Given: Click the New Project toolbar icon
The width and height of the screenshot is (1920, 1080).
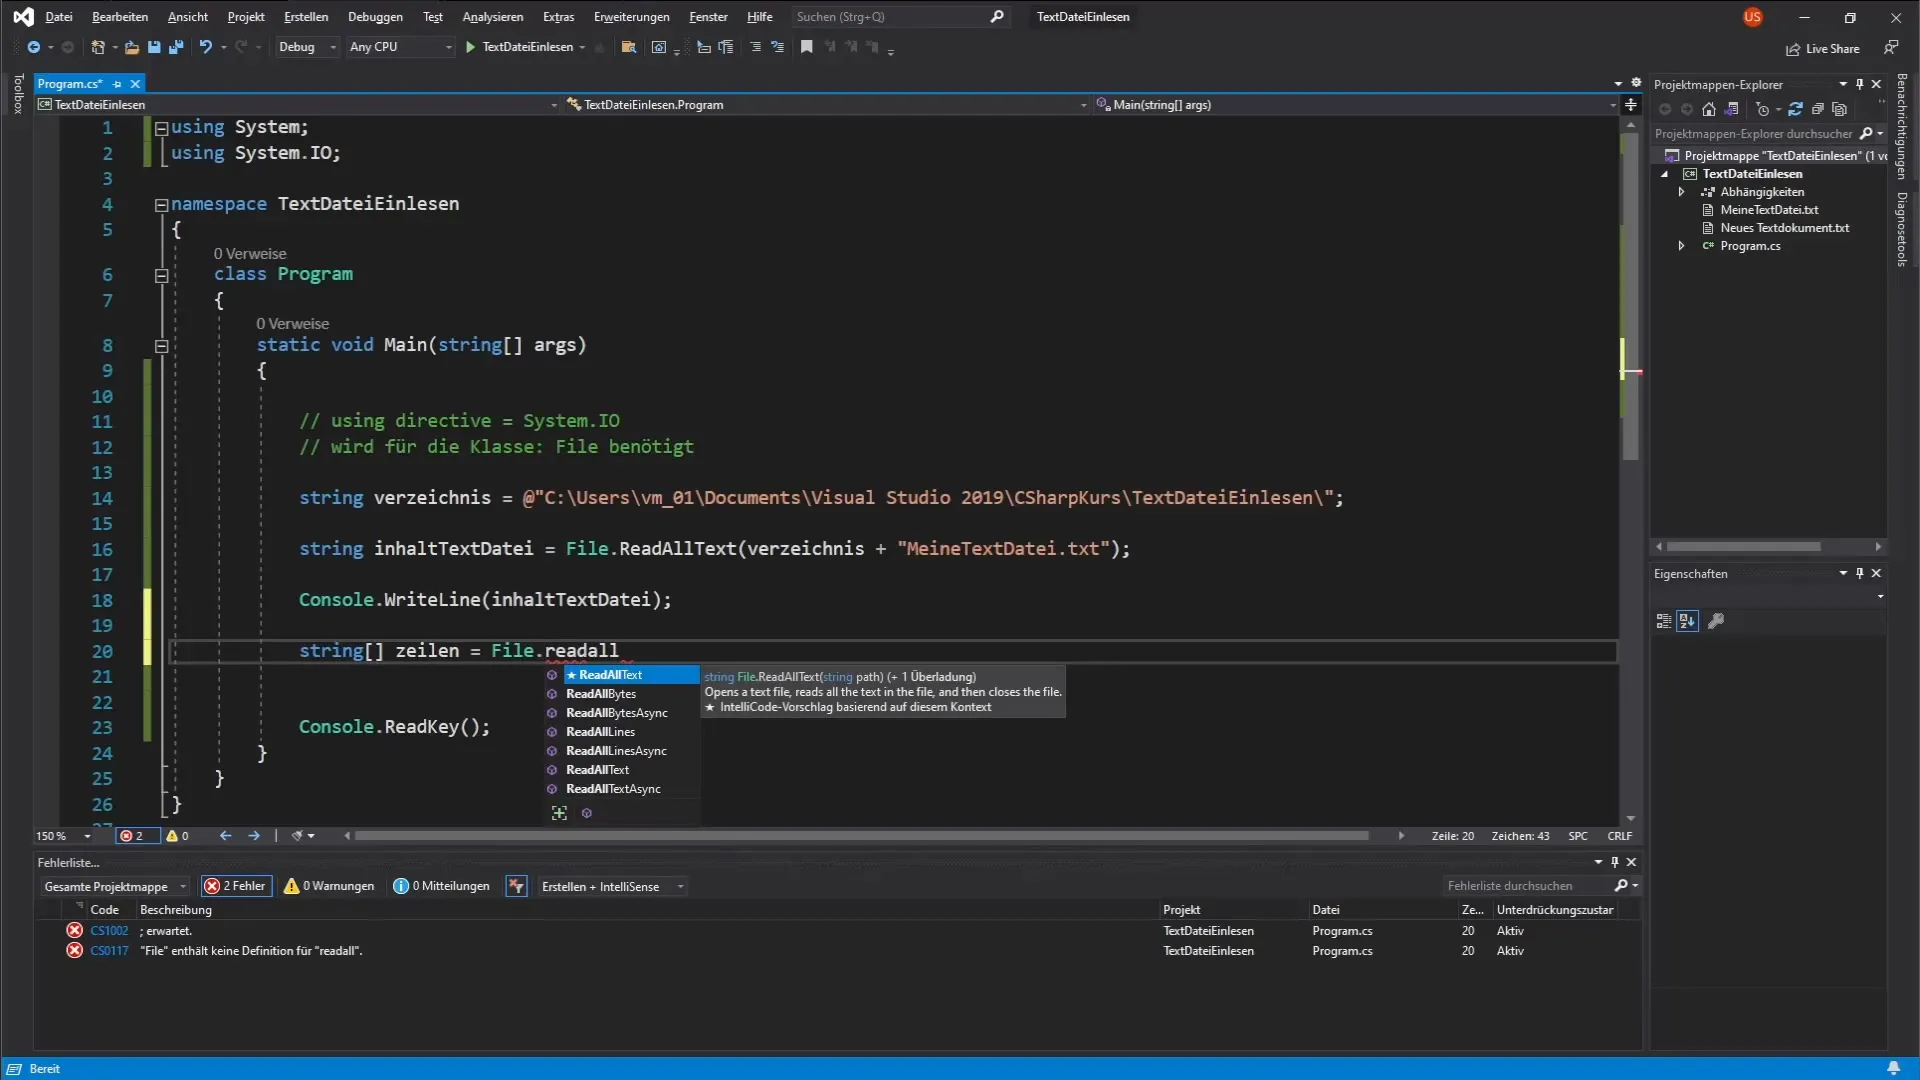Looking at the screenshot, I should 98,47.
